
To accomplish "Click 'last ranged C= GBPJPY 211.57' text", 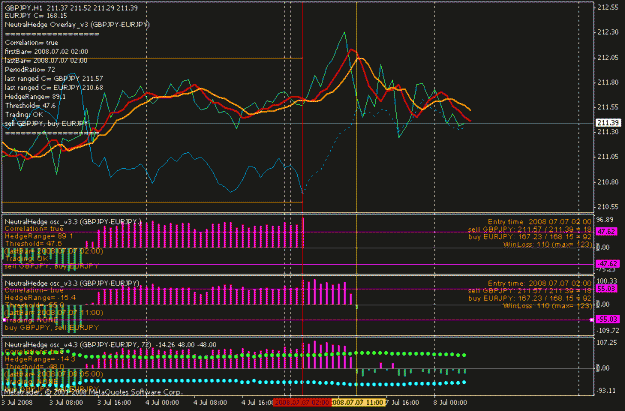I will click(54, 79).
